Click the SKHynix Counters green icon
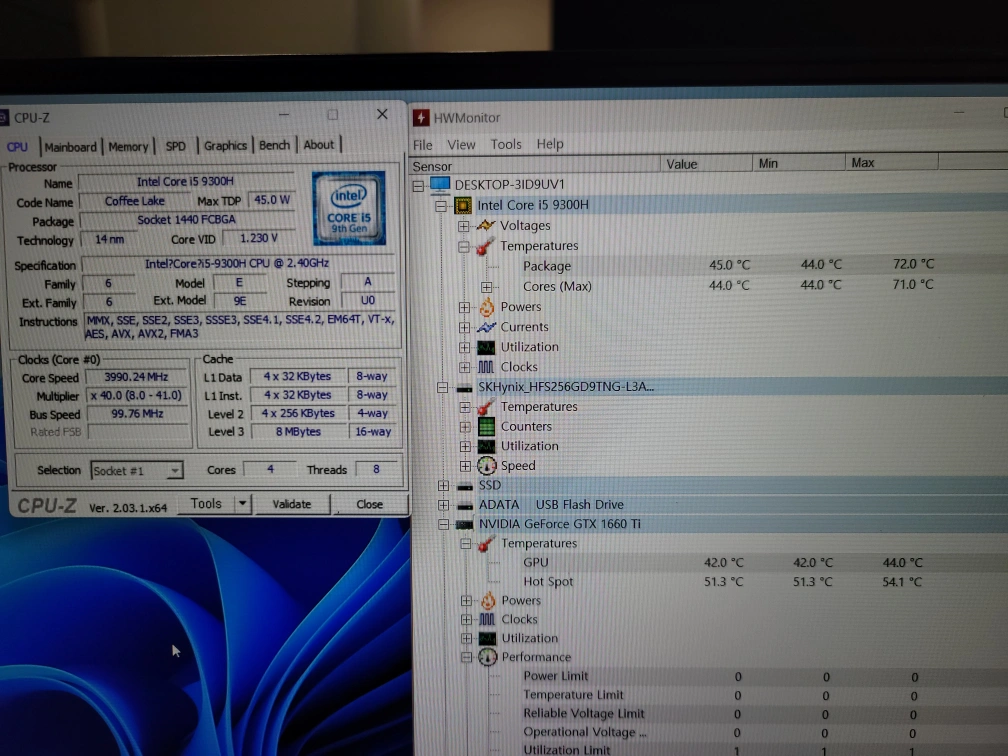 coord(487,427)
